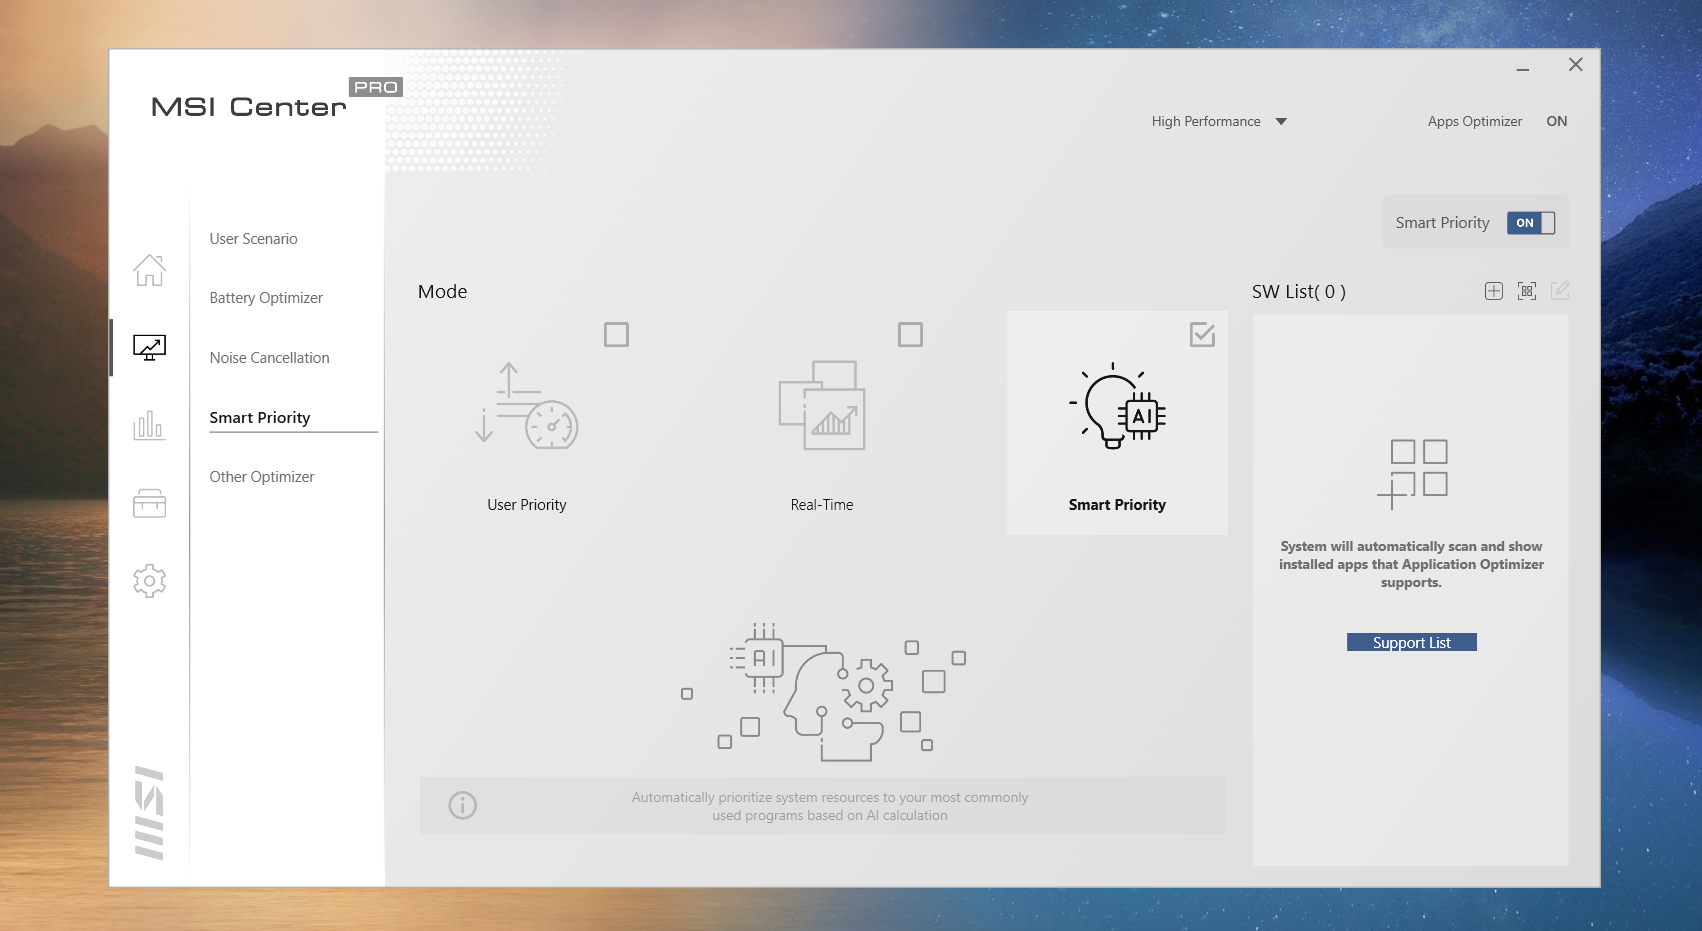Image resolution: width=1702 pixels, height=931 pixels.
Task: Click the MSI Center PRO logo
Action: pos(276,99)
